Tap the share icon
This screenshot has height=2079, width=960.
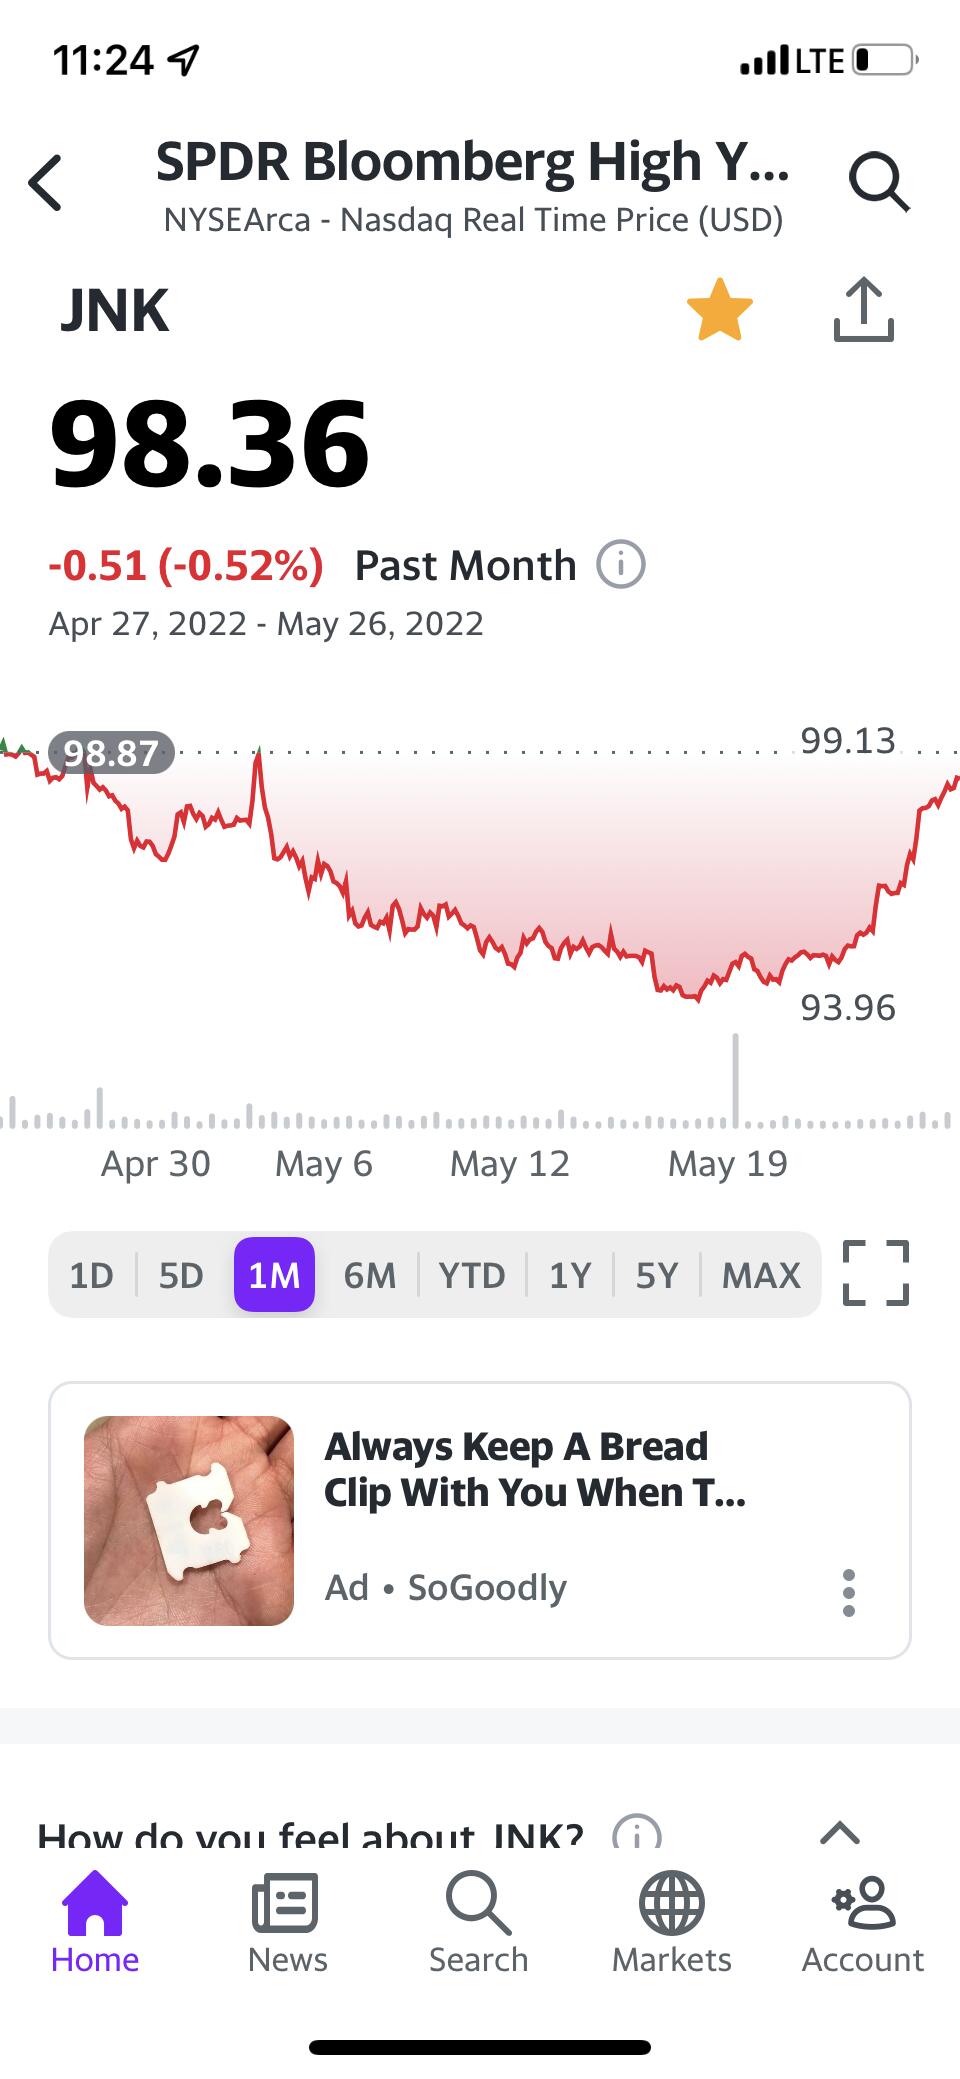863,310
